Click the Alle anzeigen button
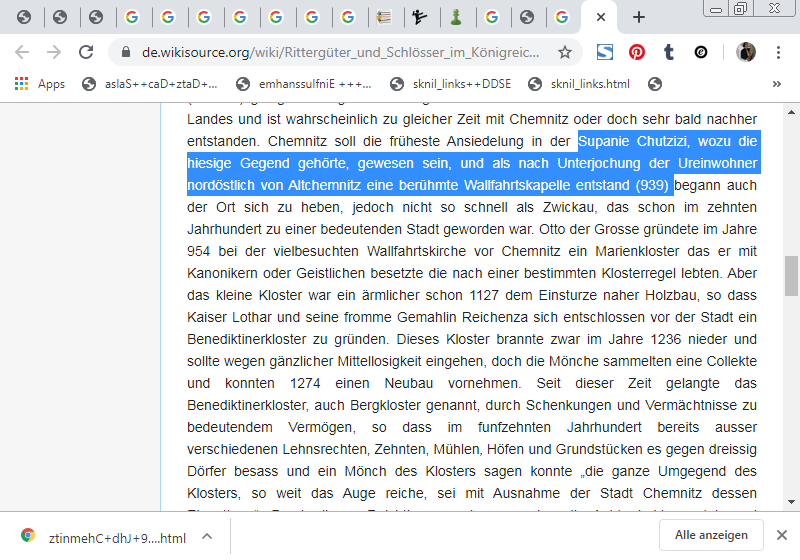This screenshot has height=560, width=800. point(711,535)
